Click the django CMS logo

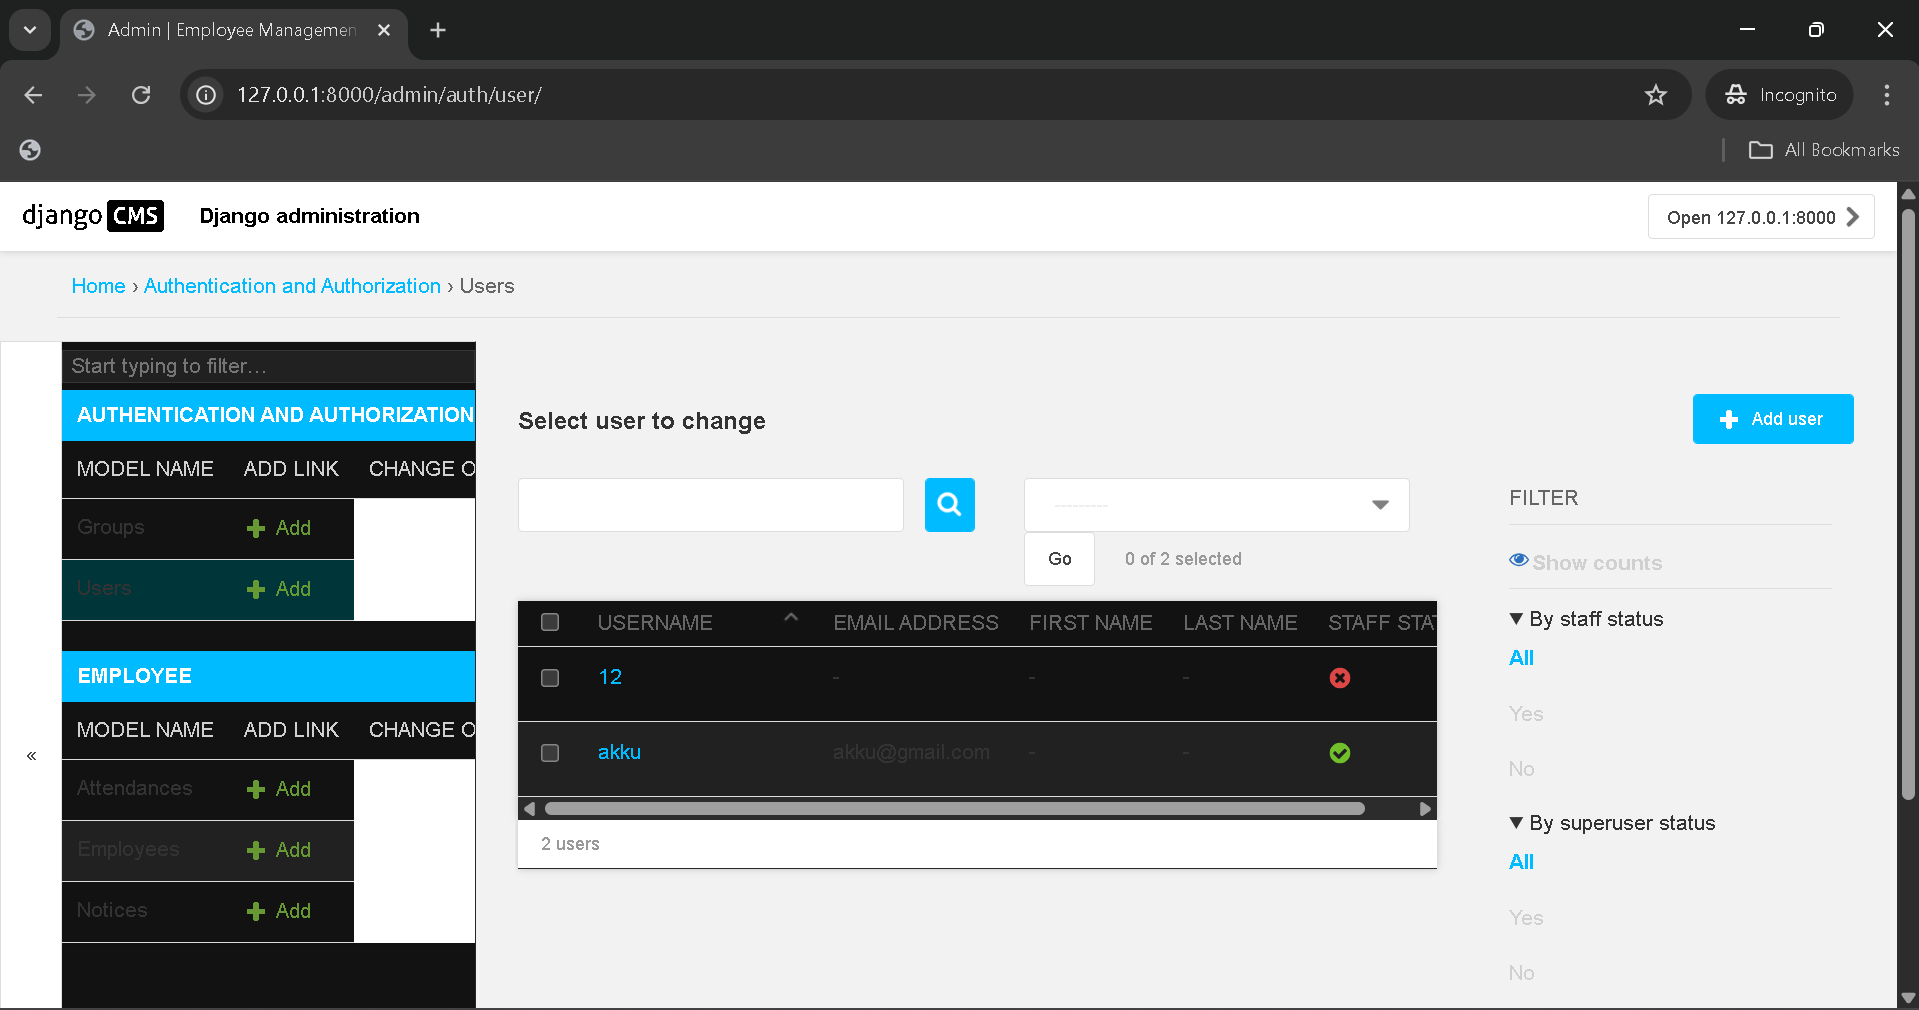click(x=93, y=216)
